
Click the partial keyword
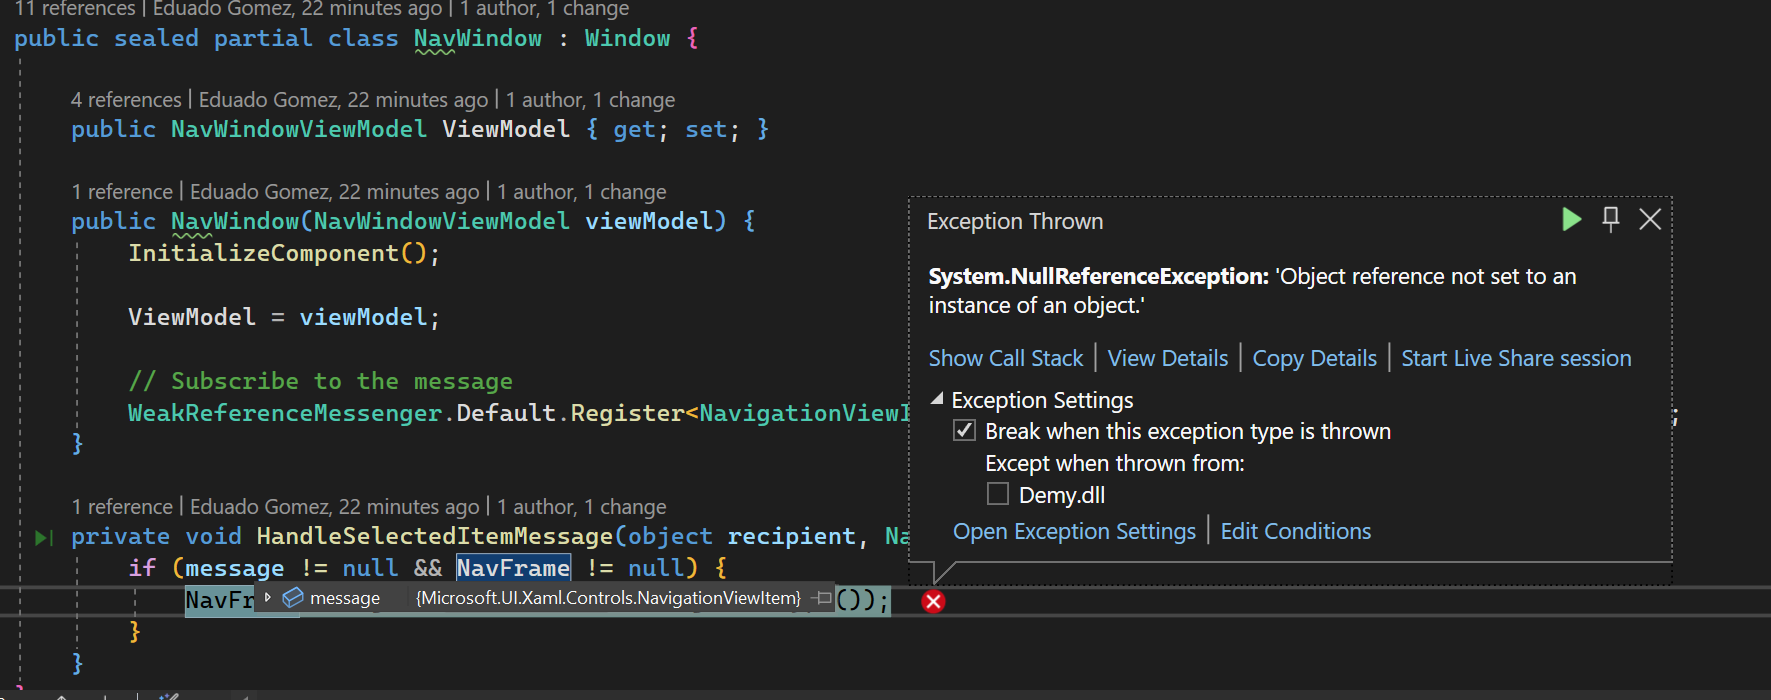[263, 38]
